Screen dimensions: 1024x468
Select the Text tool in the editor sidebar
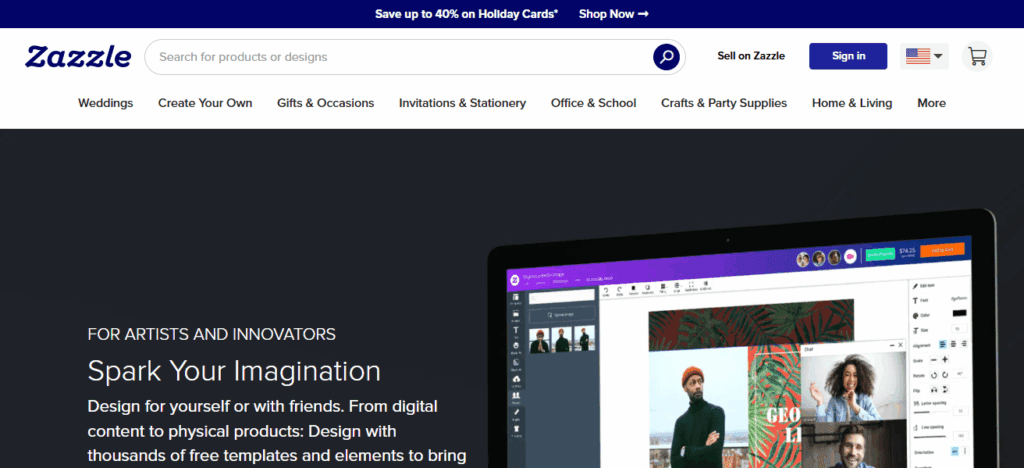pyautogui.click(x=516, y=330)
